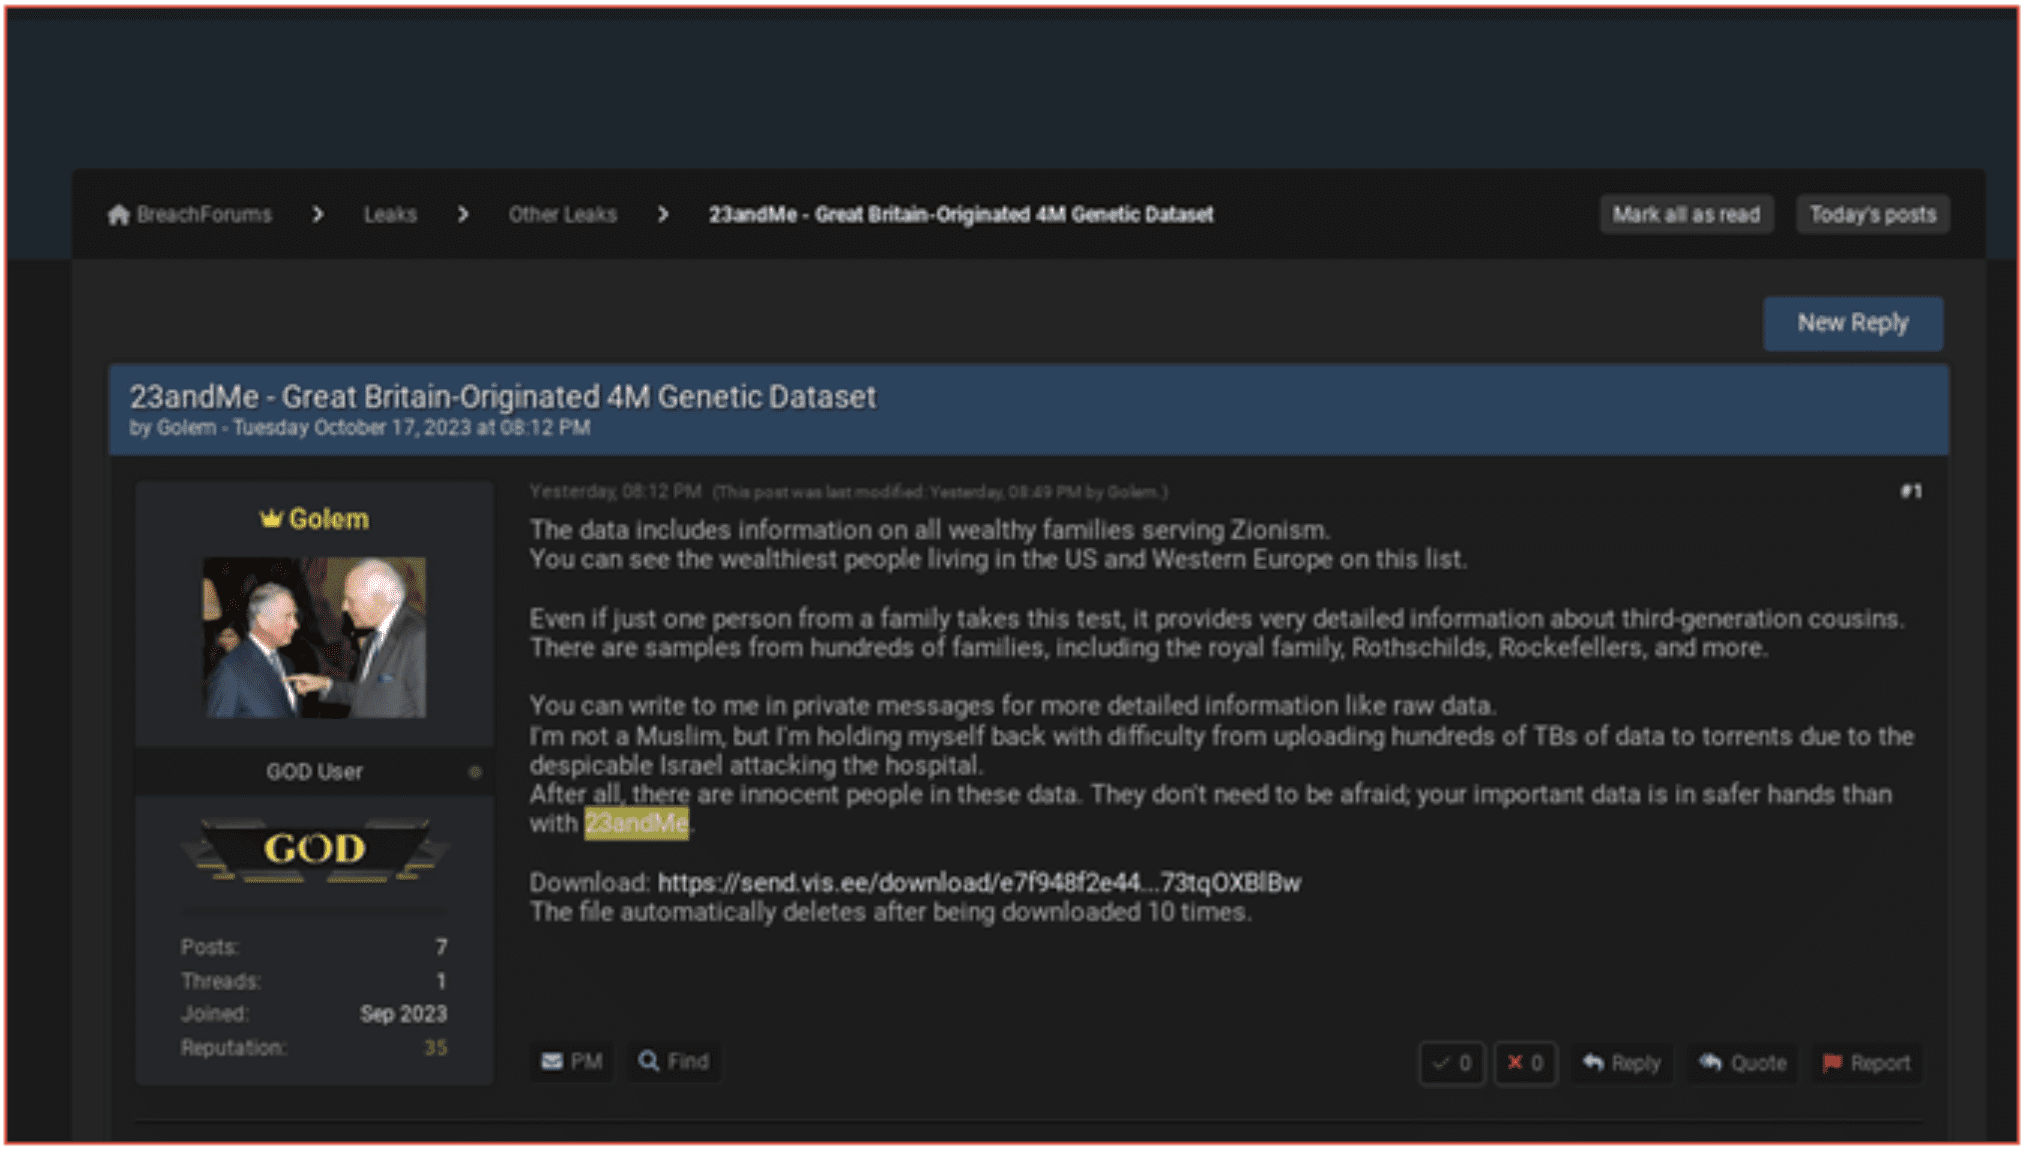The width and height of the screenshot is (2026, 1152).
Task: Open the send.vis.ee download link
Action: [x=979, y=883]
